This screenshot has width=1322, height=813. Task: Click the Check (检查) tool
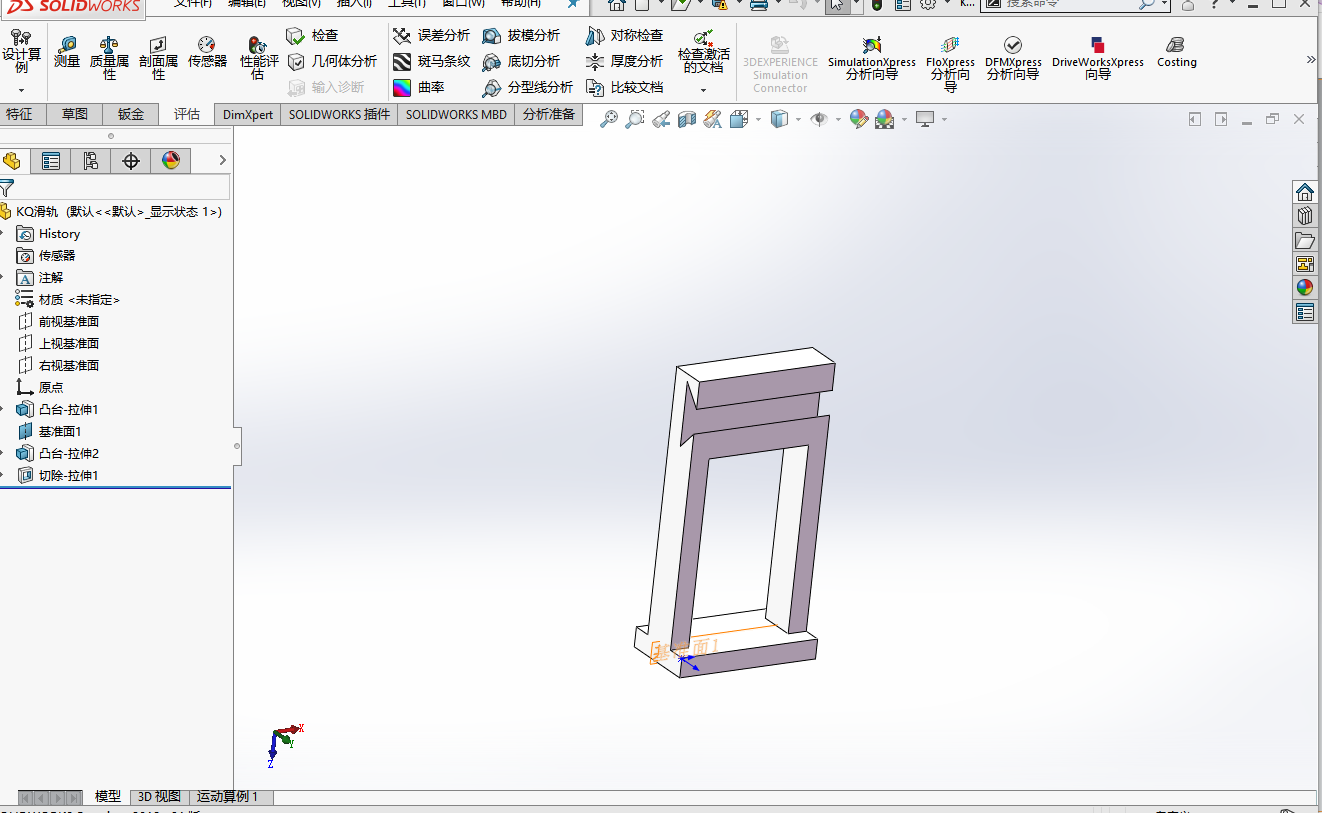coord(312,36)
